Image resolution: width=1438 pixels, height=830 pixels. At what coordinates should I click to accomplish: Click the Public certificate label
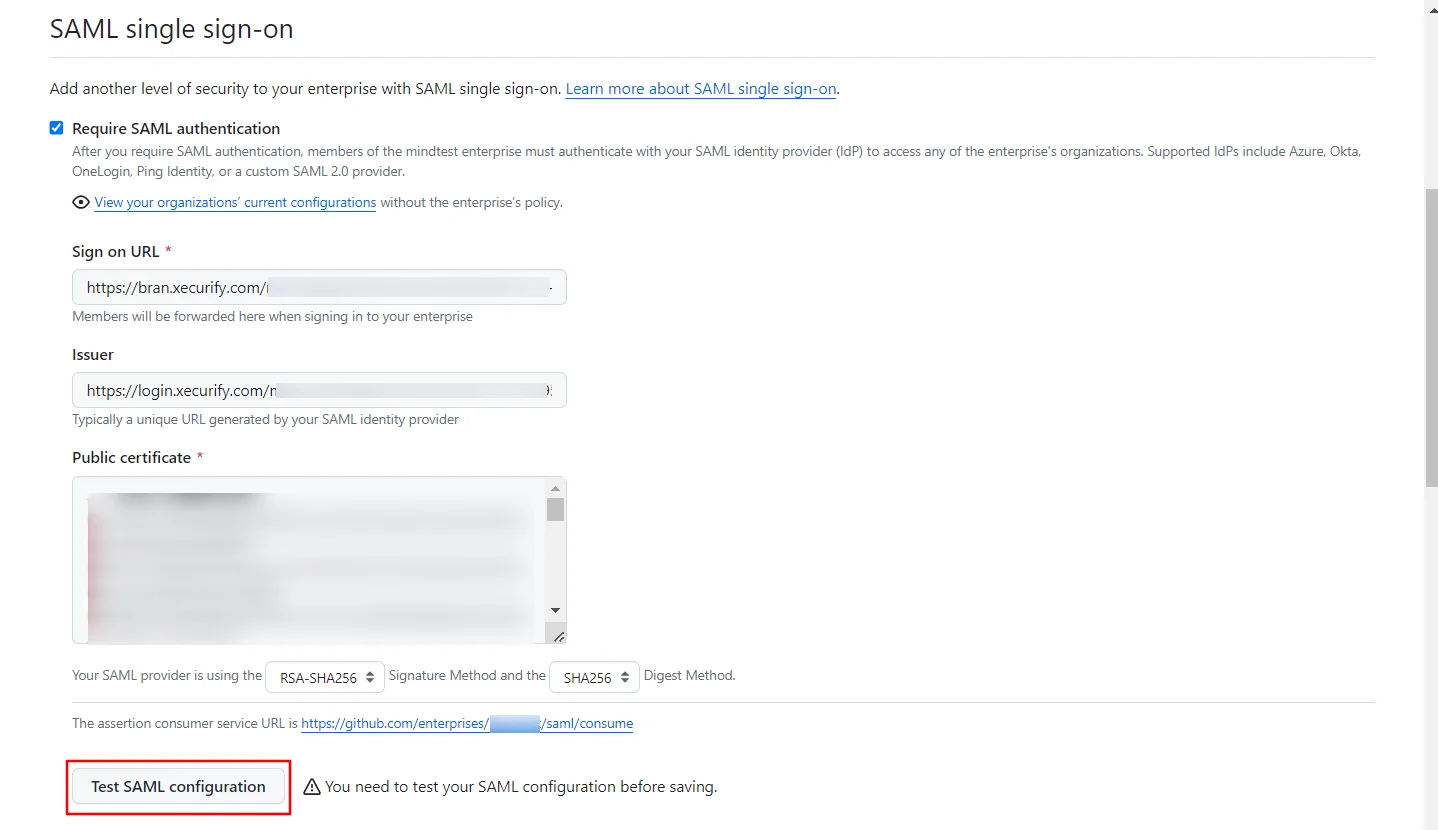(x=131, y=457)
